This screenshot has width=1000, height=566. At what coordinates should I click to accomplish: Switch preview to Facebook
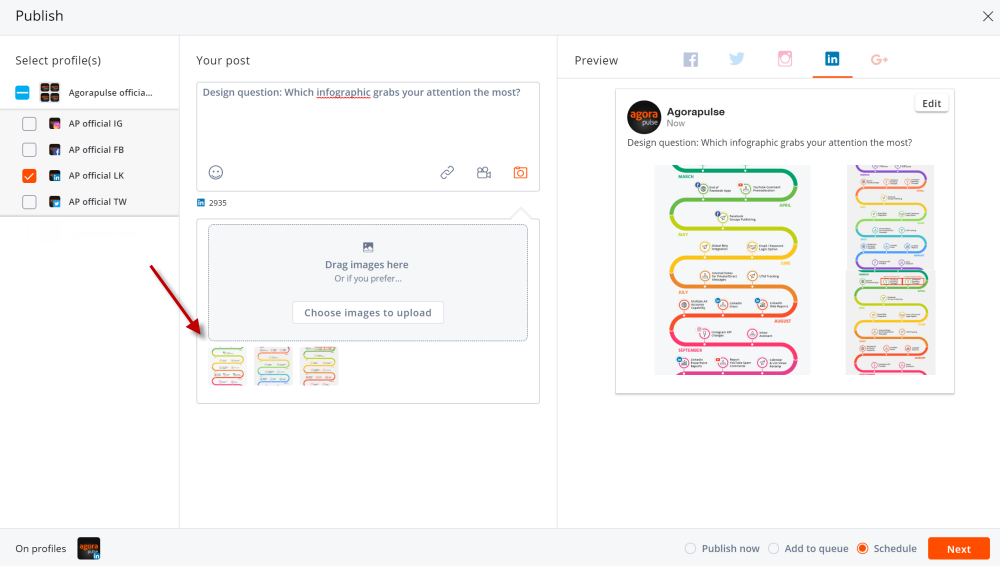691,60
